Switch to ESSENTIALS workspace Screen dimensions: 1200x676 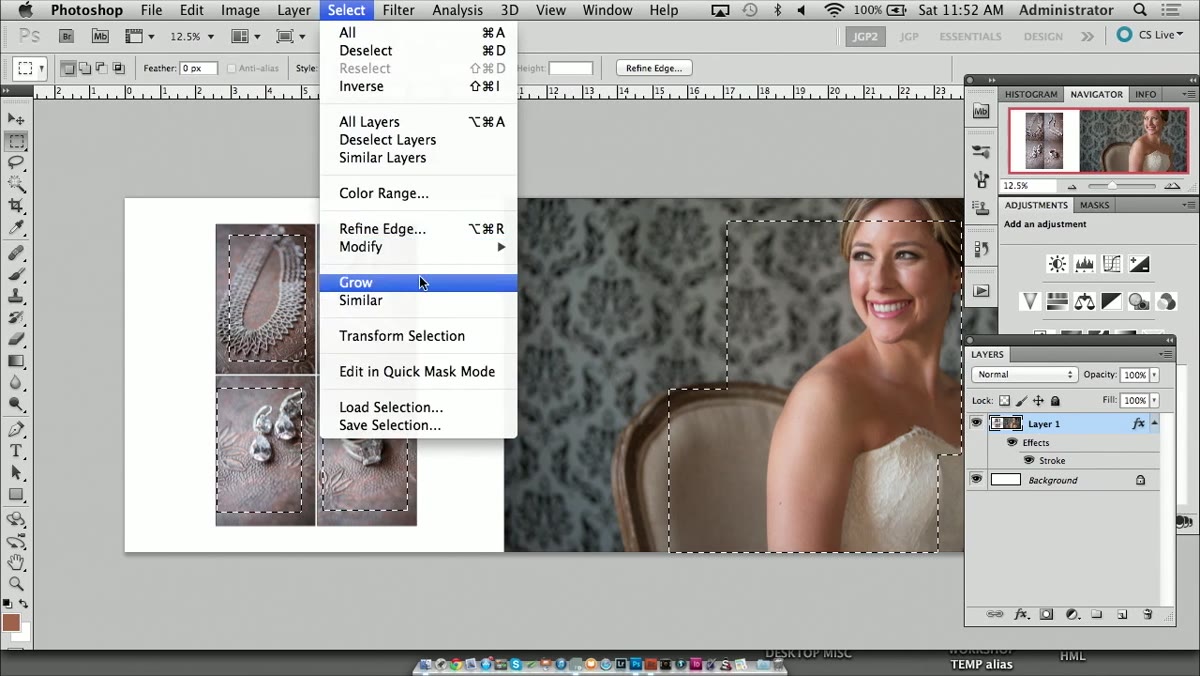coord(970,36)
